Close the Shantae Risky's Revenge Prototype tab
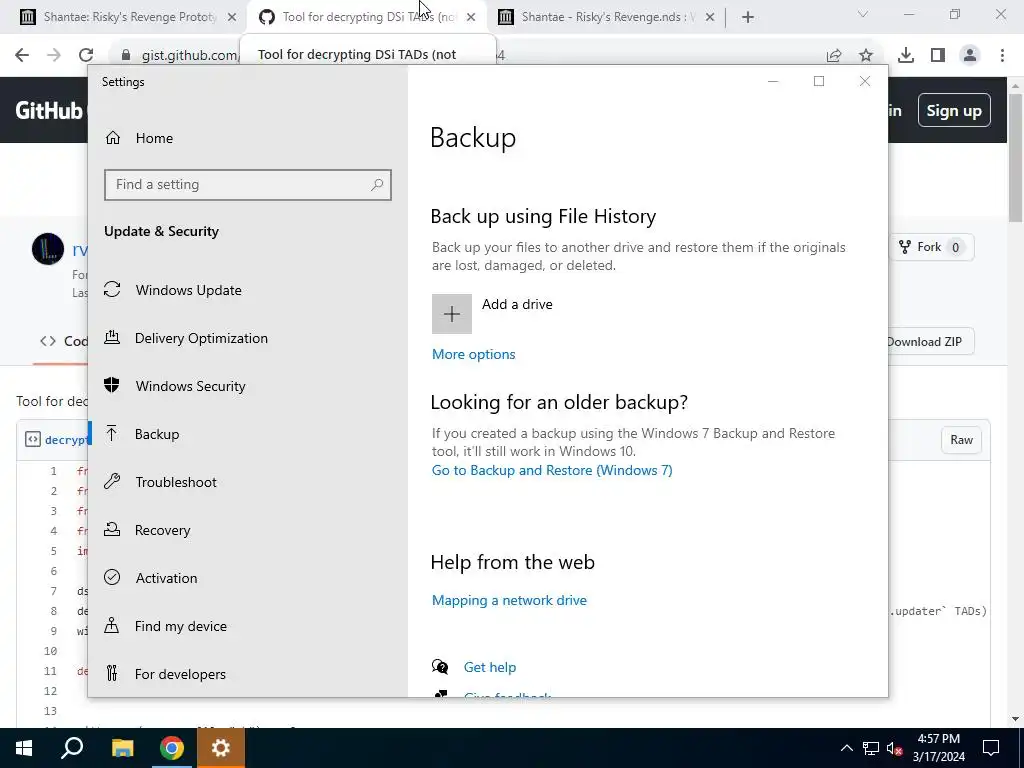The width and height of the screenshot is (1024, 768). 232,18
